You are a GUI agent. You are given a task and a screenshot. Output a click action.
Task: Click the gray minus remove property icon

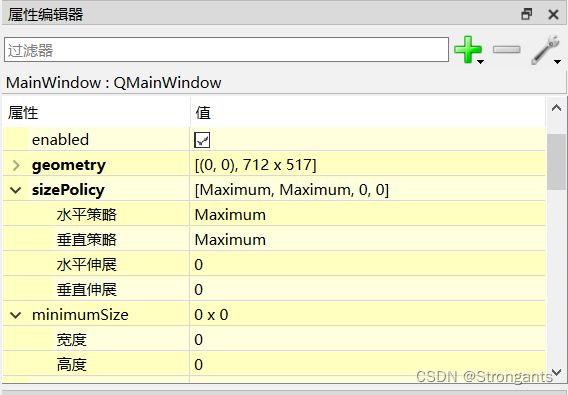click(x=507, y=49)
